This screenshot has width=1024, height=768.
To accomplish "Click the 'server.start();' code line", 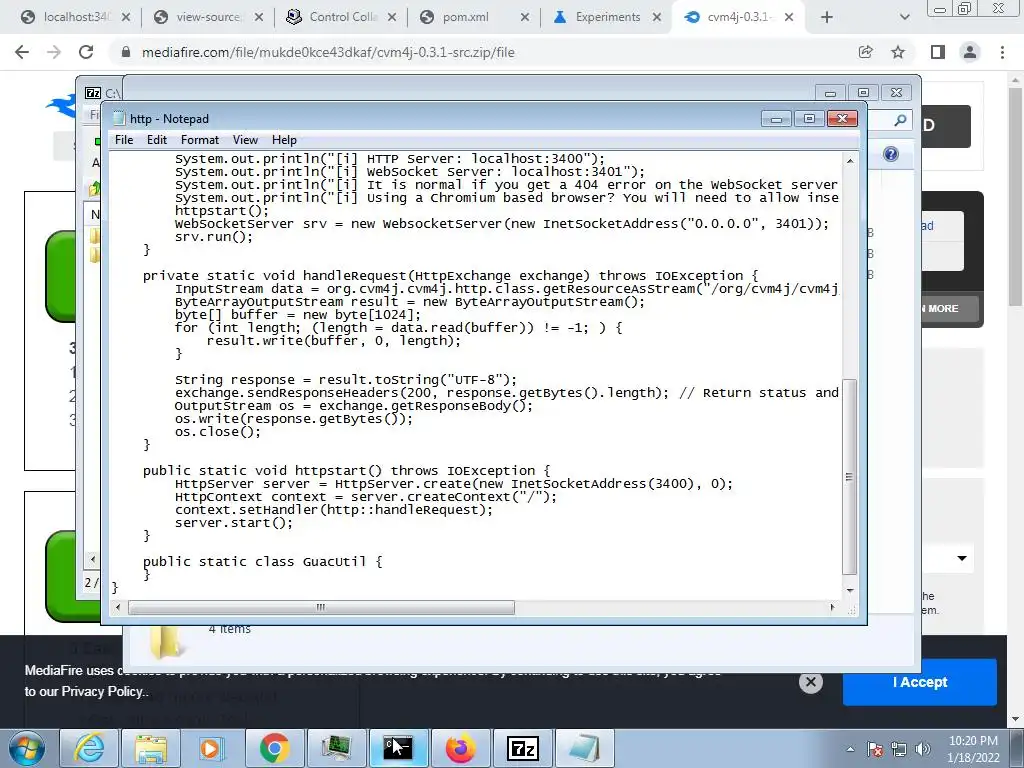I will 234,522.
